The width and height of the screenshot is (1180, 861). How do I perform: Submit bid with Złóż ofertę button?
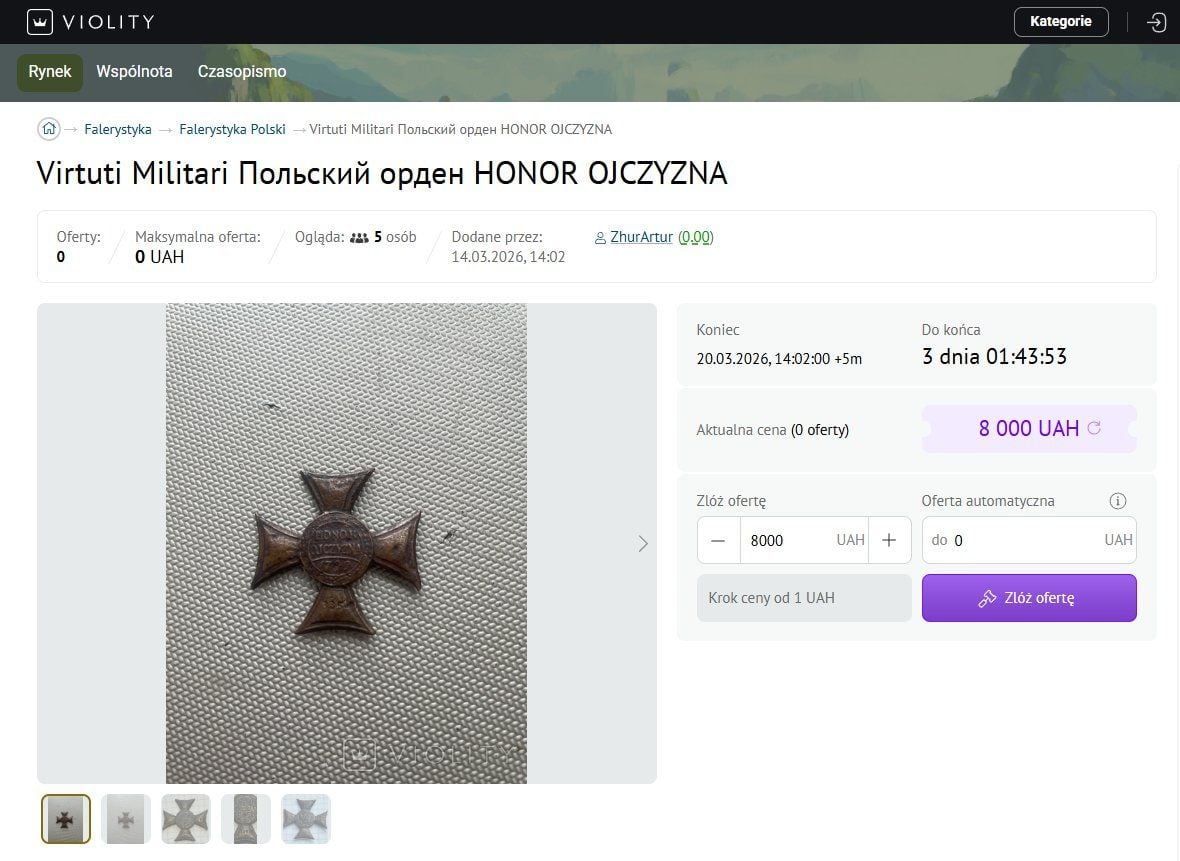point(1029,598)
